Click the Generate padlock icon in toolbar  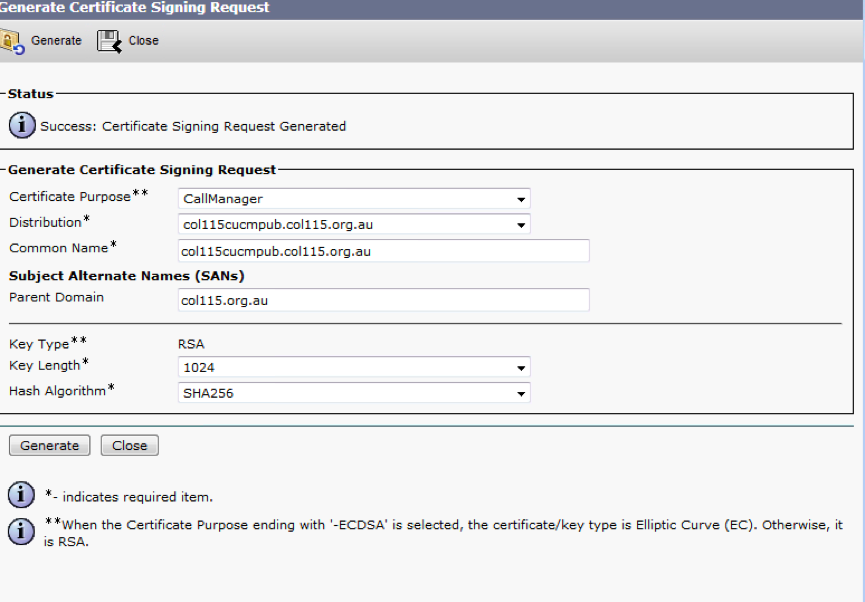coord(12,41)
